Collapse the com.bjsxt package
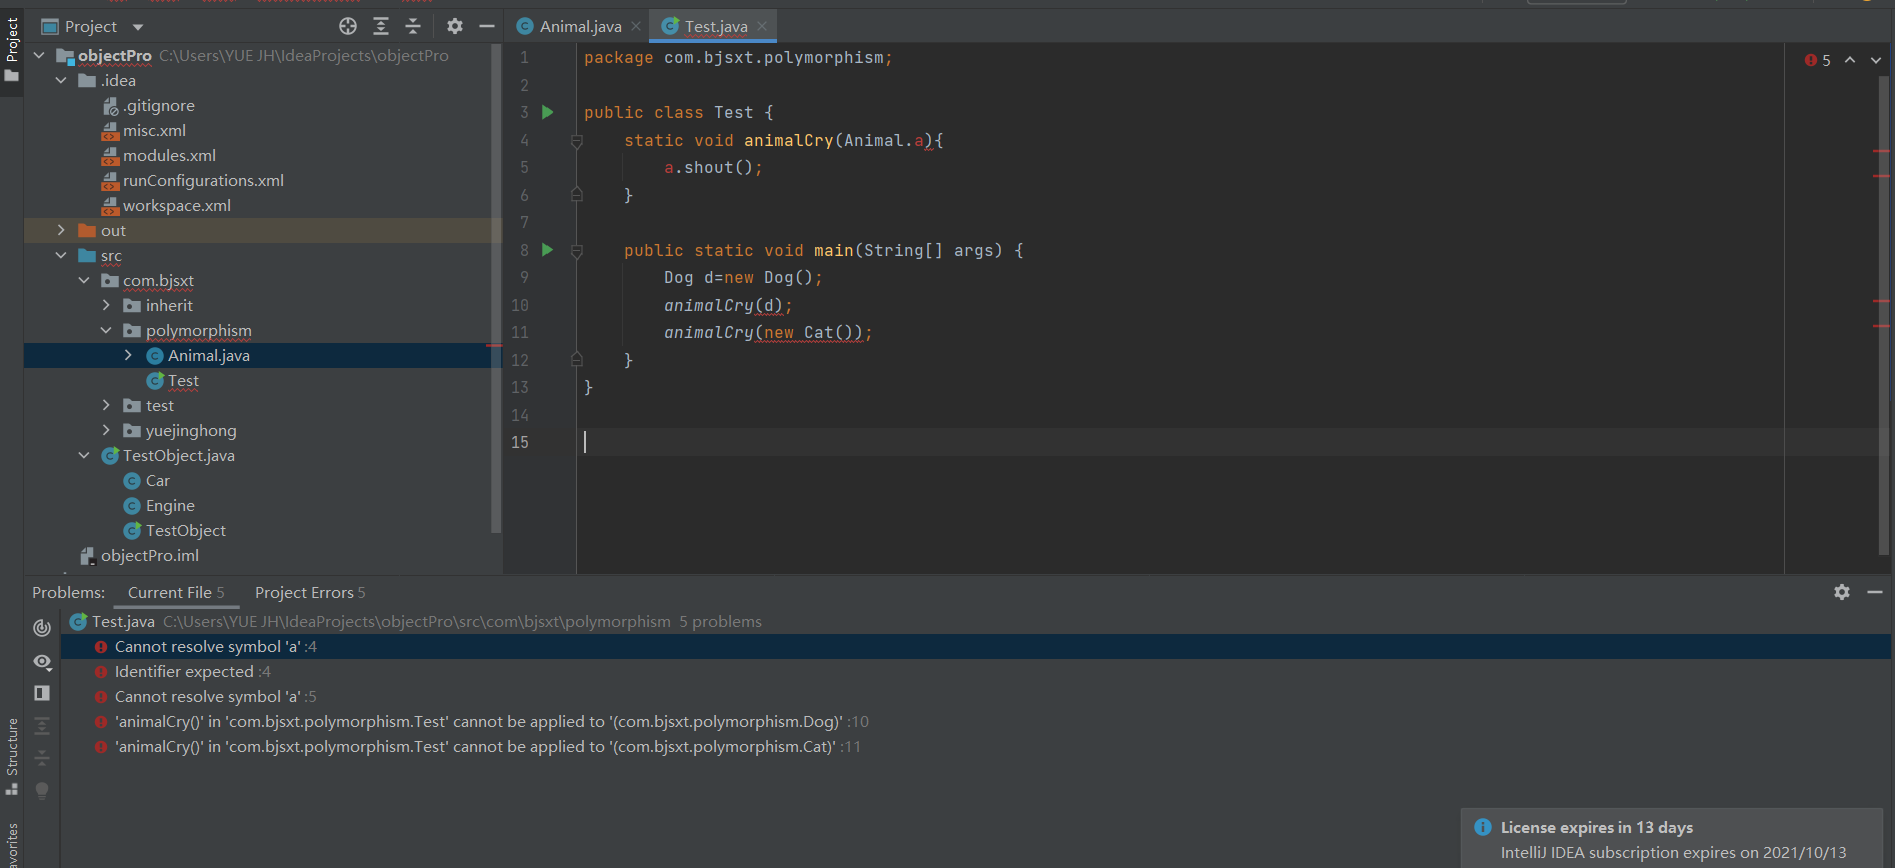 click(x=85, y=280)
